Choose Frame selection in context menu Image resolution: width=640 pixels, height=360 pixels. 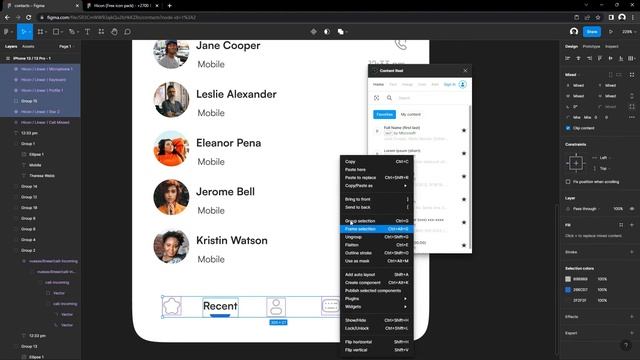point(376,229)
